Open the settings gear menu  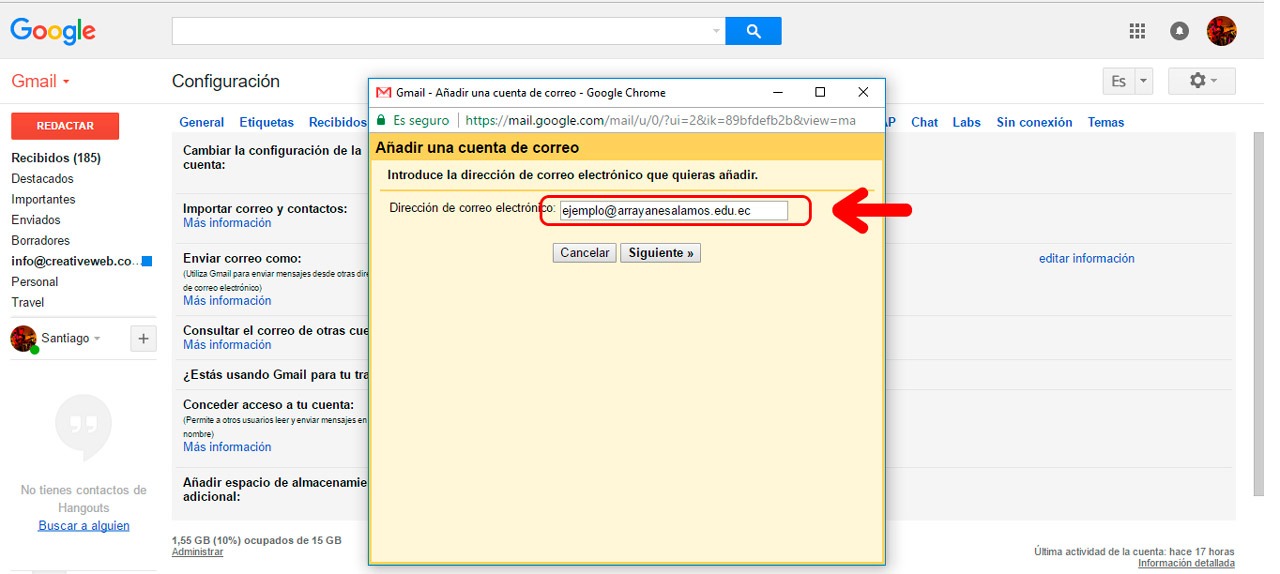(x=1202, y=81)
